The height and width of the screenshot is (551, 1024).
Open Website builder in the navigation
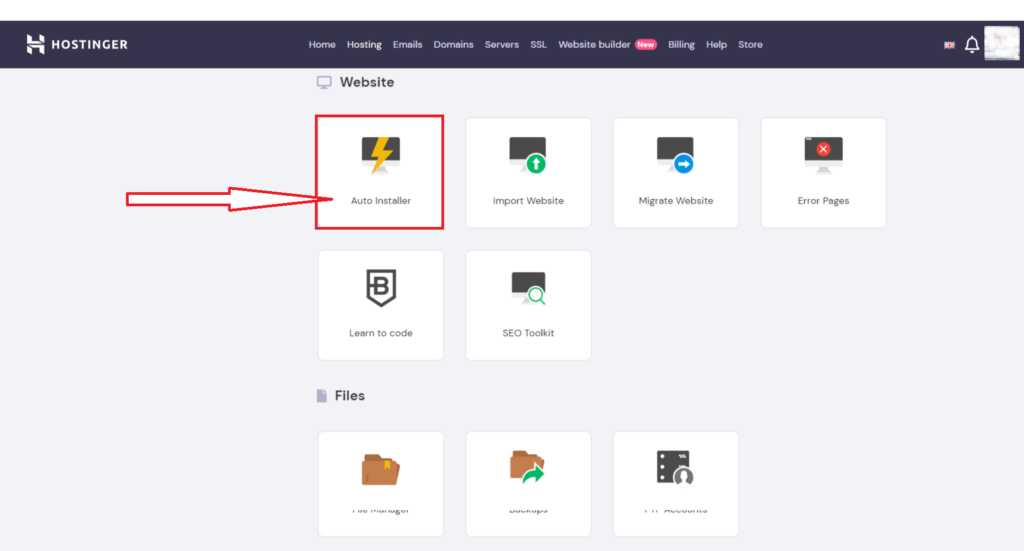pyautogui.click(x=594, y=44)
